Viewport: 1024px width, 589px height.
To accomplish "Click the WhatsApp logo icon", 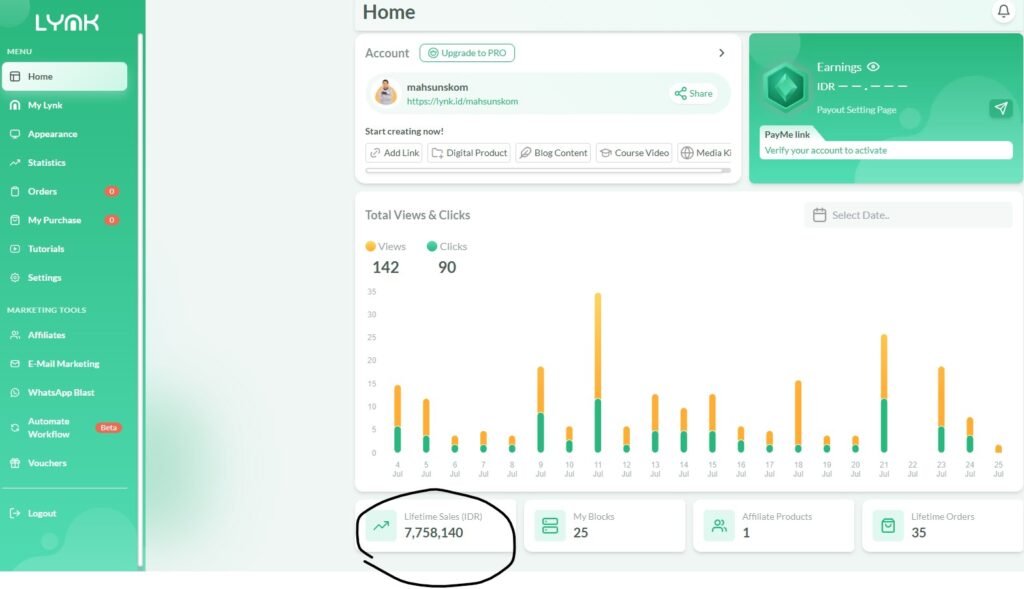I will (x=15, y=392).
